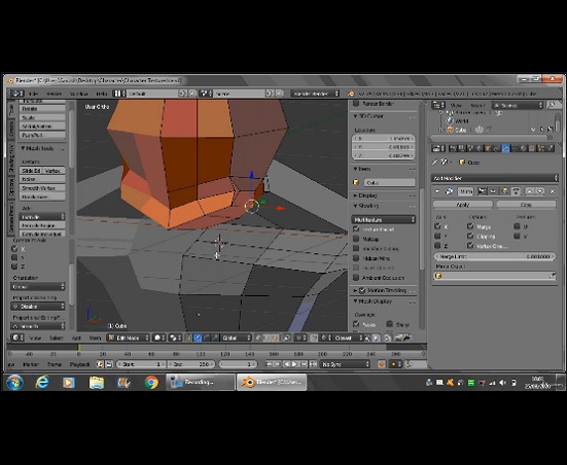Click the Copy button on mirror modifier
This screenshot has height=465, width=567.
[x=526, y=205]
